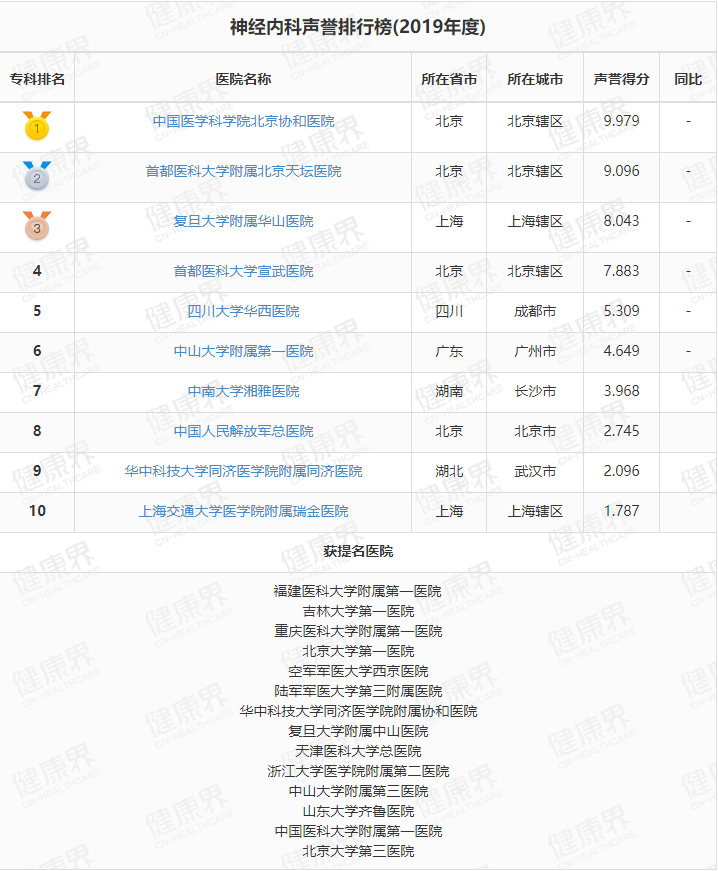Viewport: 718px width, 871px height.
Task: Open 华中科技大学同济医学院附属同济医院 link
Action: tap(243, 471)
